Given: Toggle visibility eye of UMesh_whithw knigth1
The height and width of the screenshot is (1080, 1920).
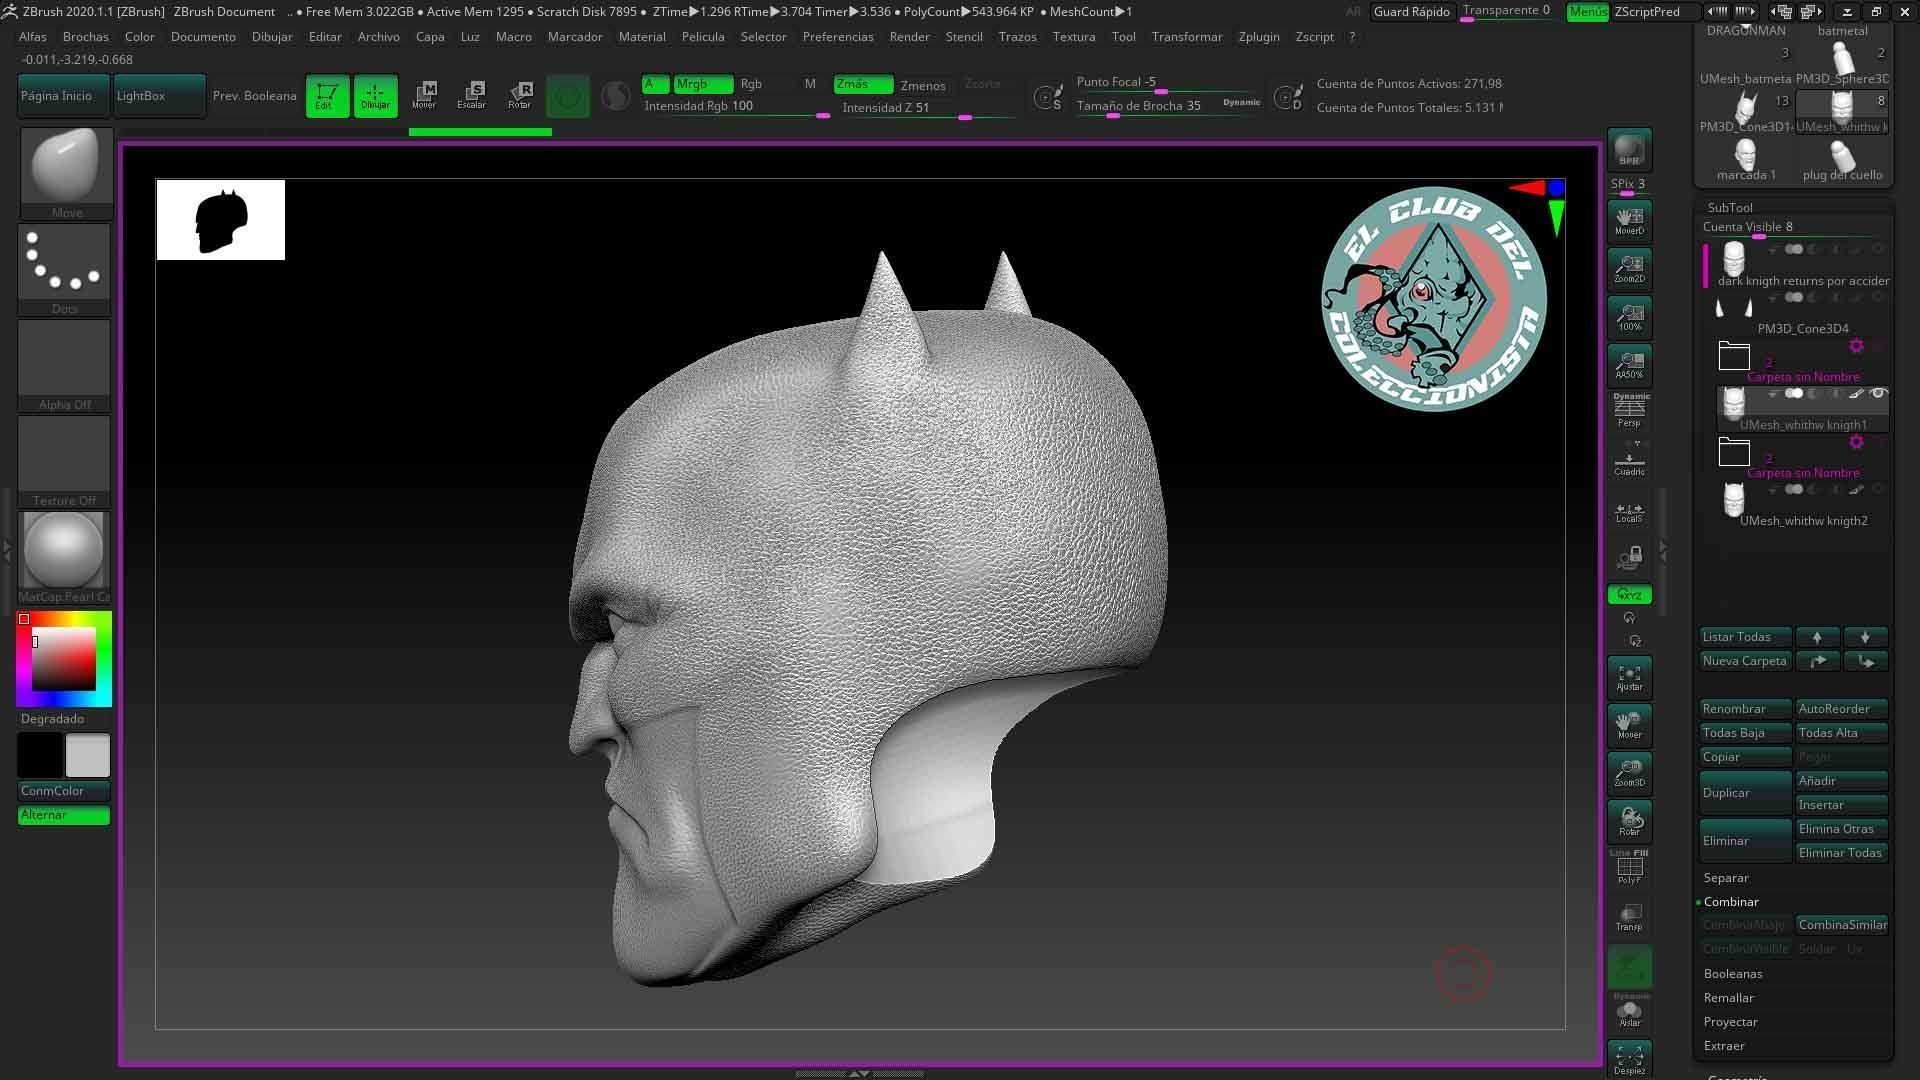Looking at the screenshot, I should [1878, 394].
